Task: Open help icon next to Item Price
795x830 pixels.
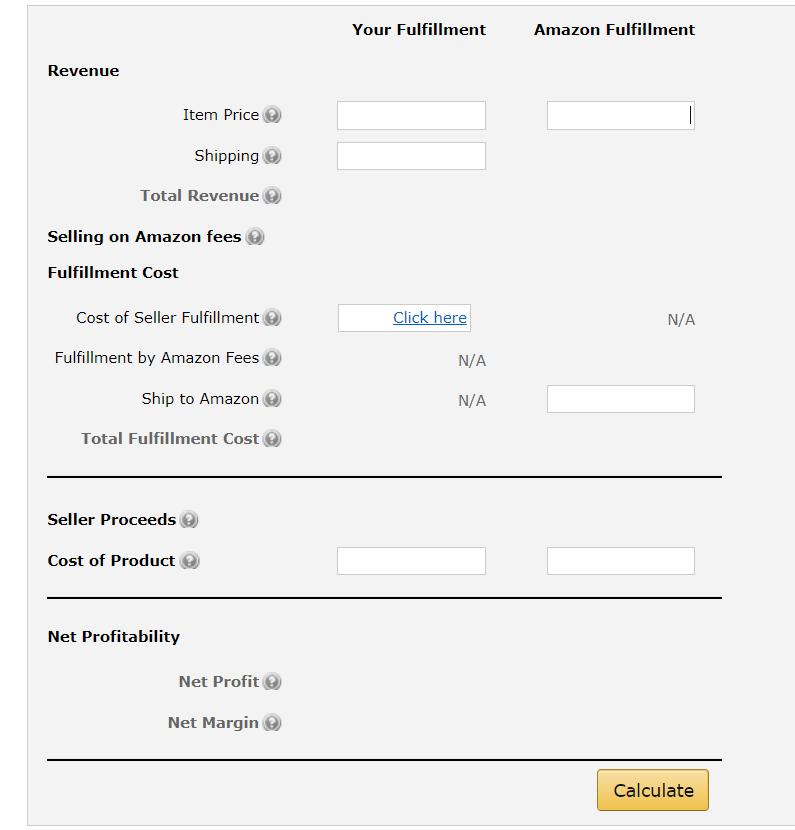Action: 272,115
